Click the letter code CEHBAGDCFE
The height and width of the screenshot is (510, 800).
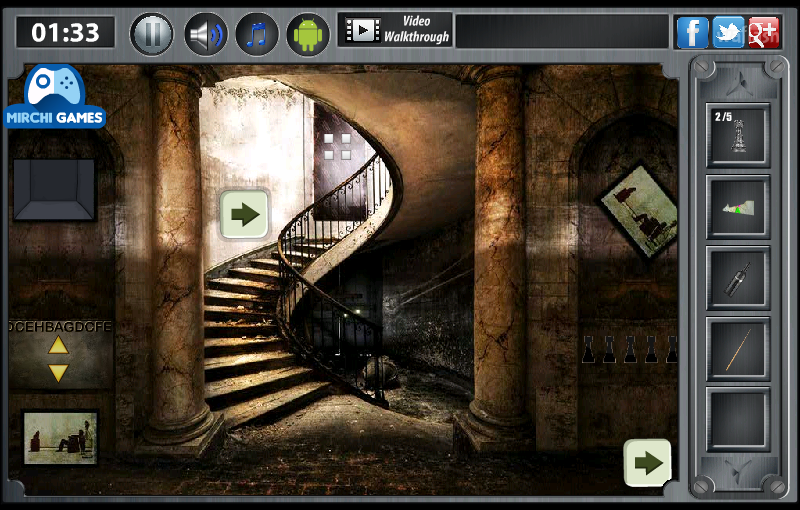(x=60, y=326)
